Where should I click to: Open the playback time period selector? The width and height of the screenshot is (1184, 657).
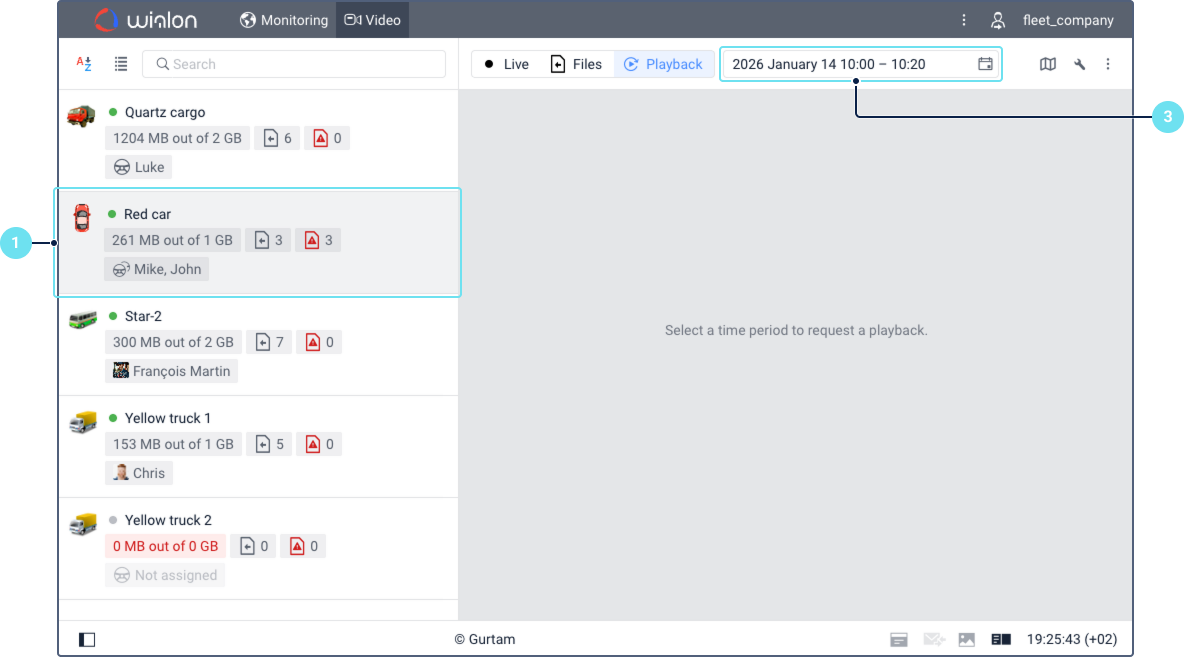point(850,64)
